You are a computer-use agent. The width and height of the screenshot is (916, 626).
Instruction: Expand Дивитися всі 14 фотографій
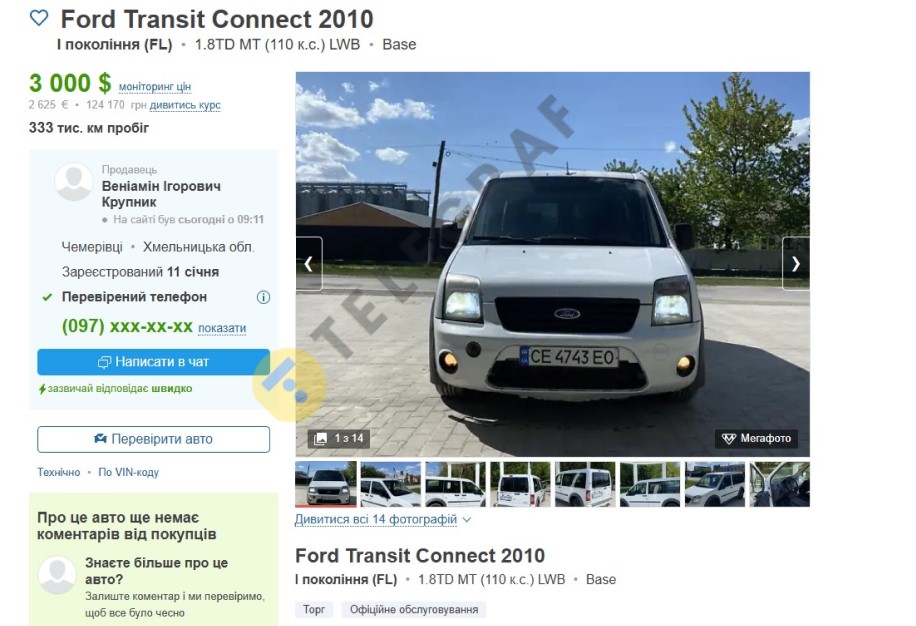[383, 519]
